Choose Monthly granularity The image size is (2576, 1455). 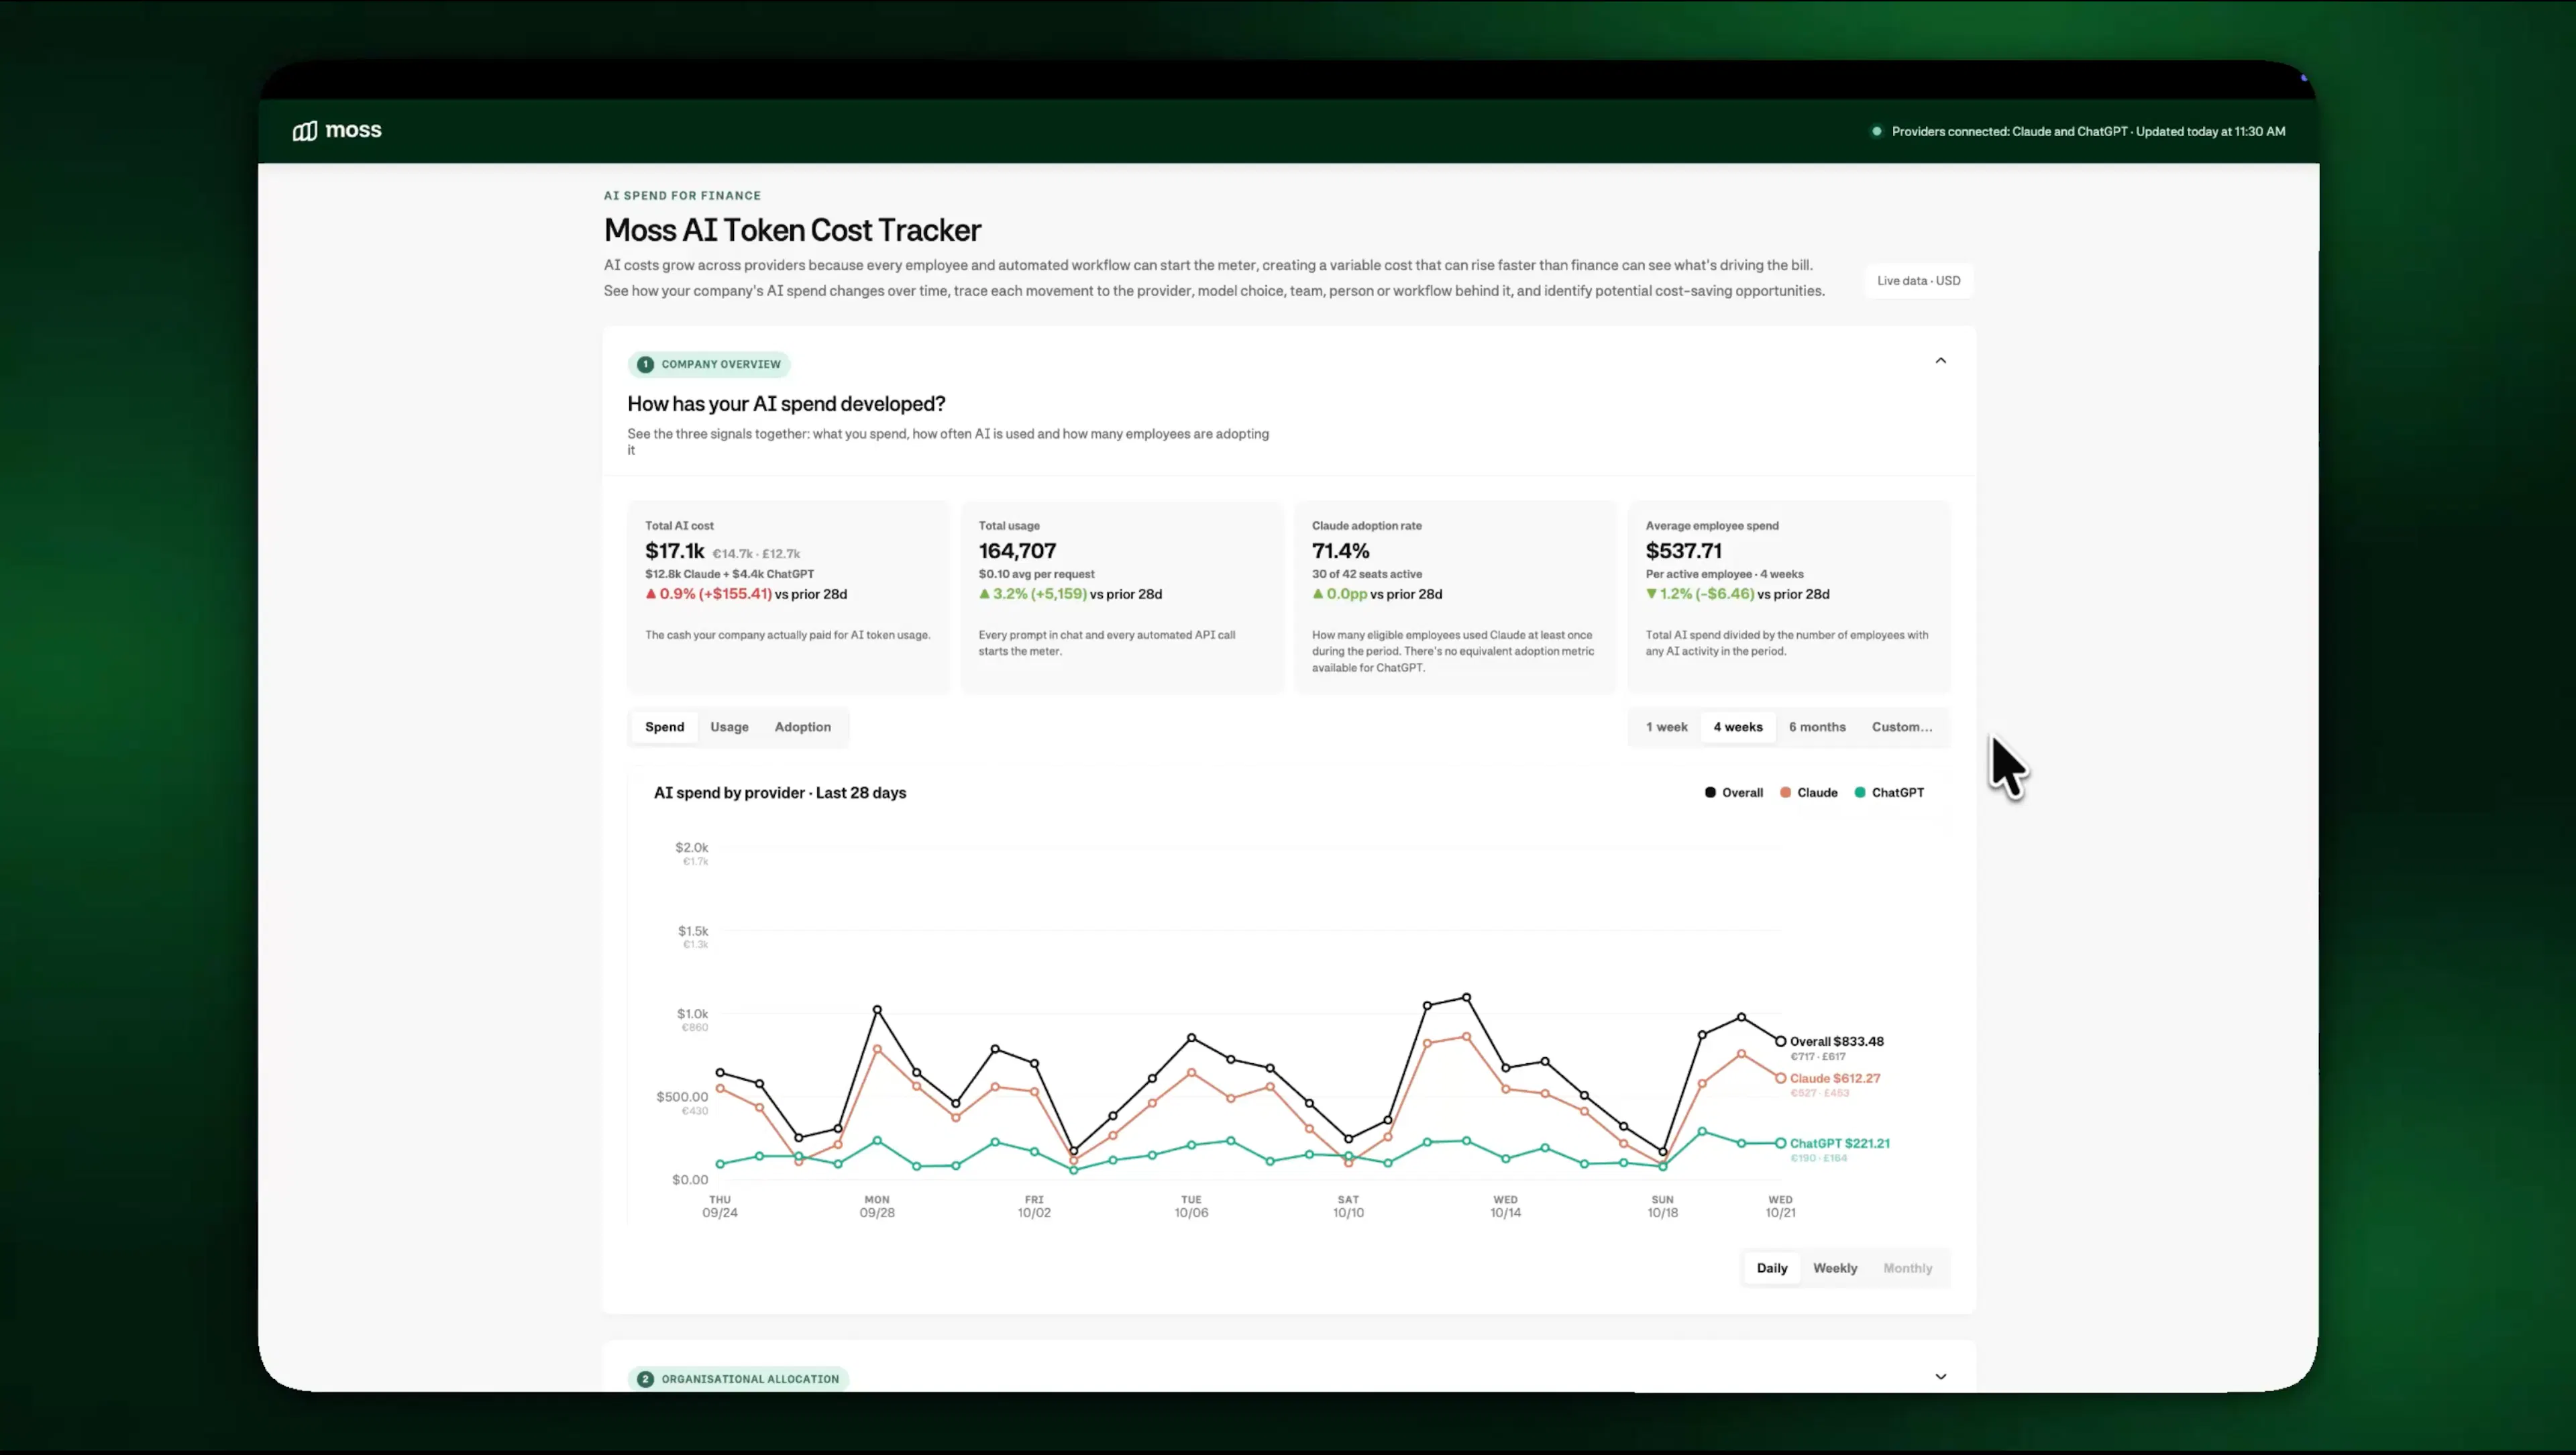(x=1908, y=1268)
